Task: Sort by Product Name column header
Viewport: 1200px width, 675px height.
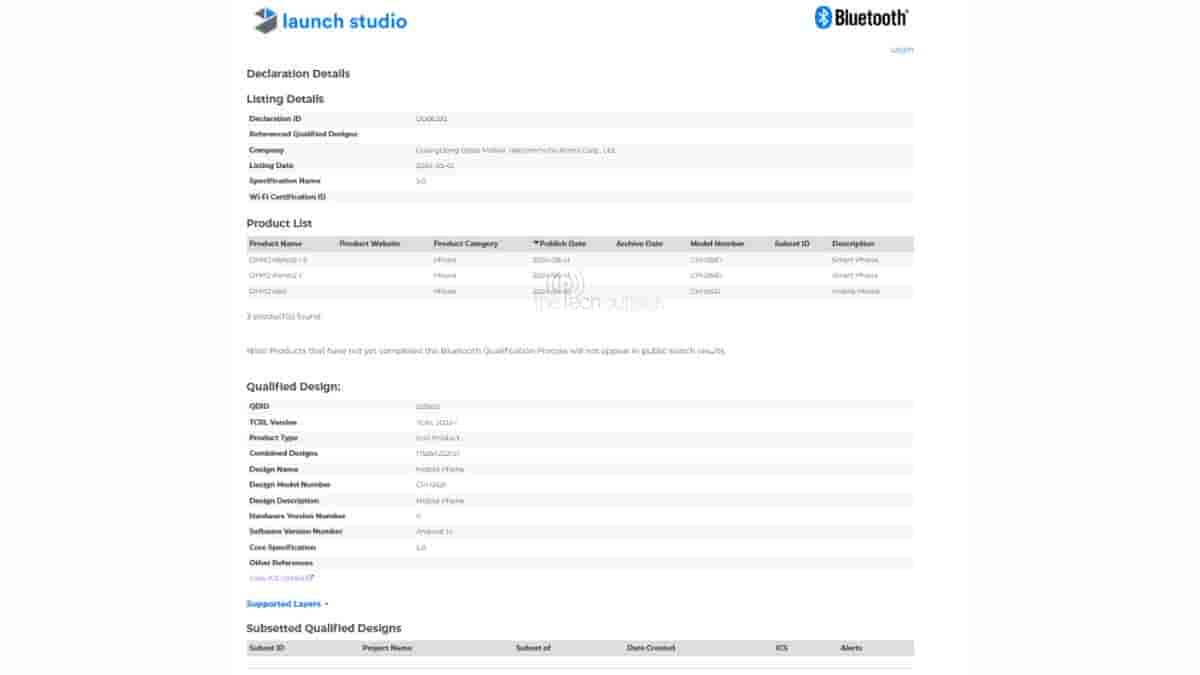Action: click(x=275, y=244)
